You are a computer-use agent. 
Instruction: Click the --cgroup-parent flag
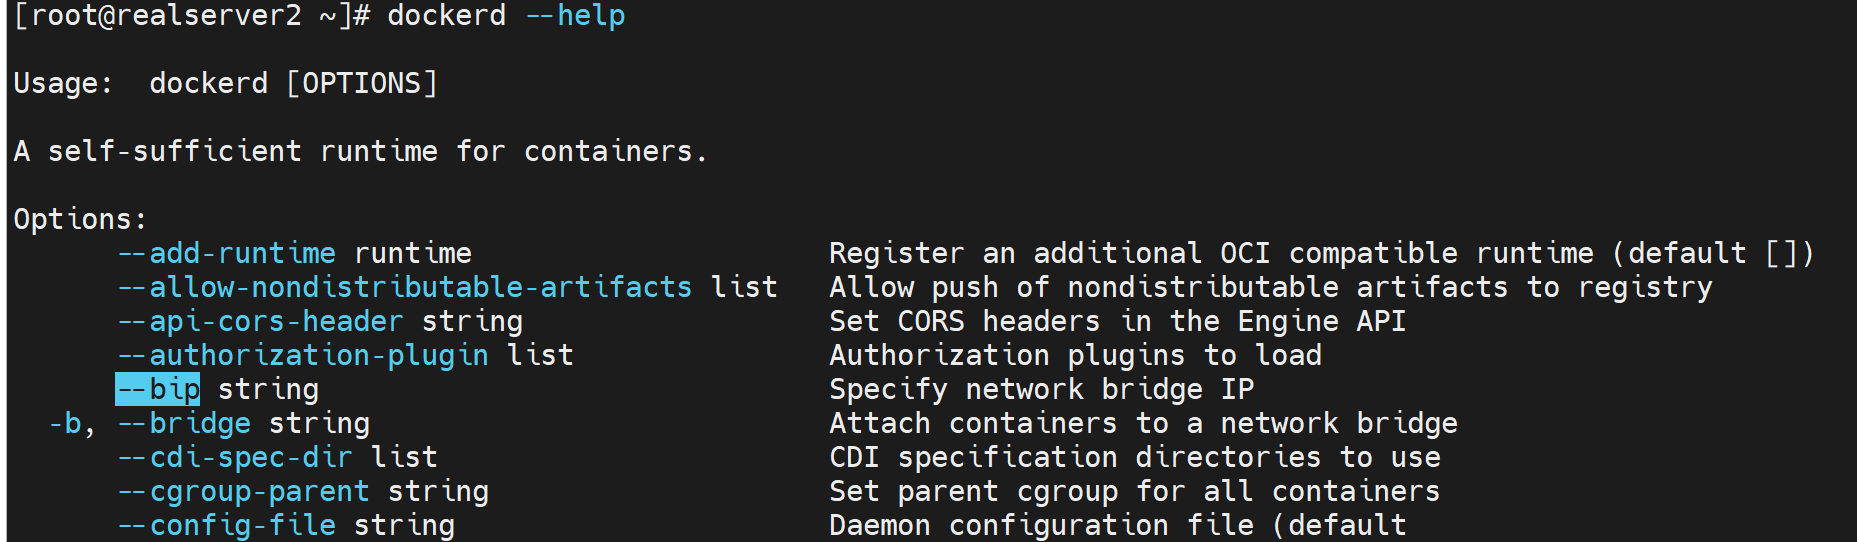pos(244,491)
